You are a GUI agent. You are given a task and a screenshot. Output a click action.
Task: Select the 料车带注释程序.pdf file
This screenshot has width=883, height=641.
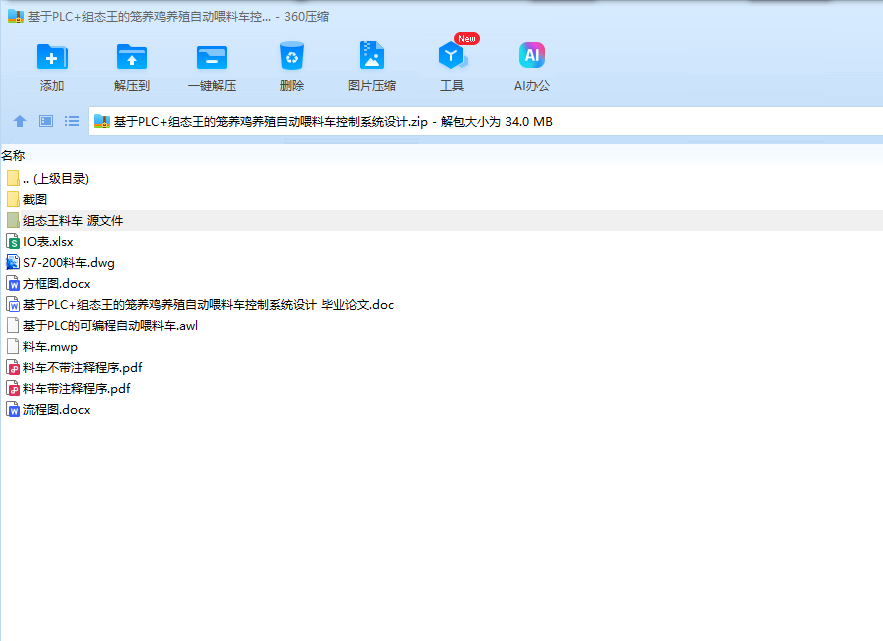[442, 389]
